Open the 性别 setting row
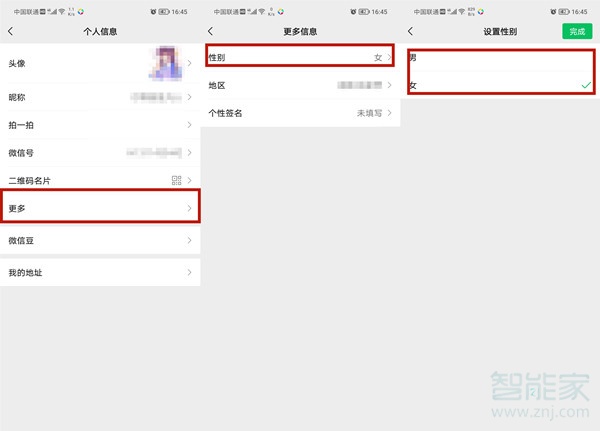Image resolution: width=600 pixels, height=431 pixels. [300, 57]
